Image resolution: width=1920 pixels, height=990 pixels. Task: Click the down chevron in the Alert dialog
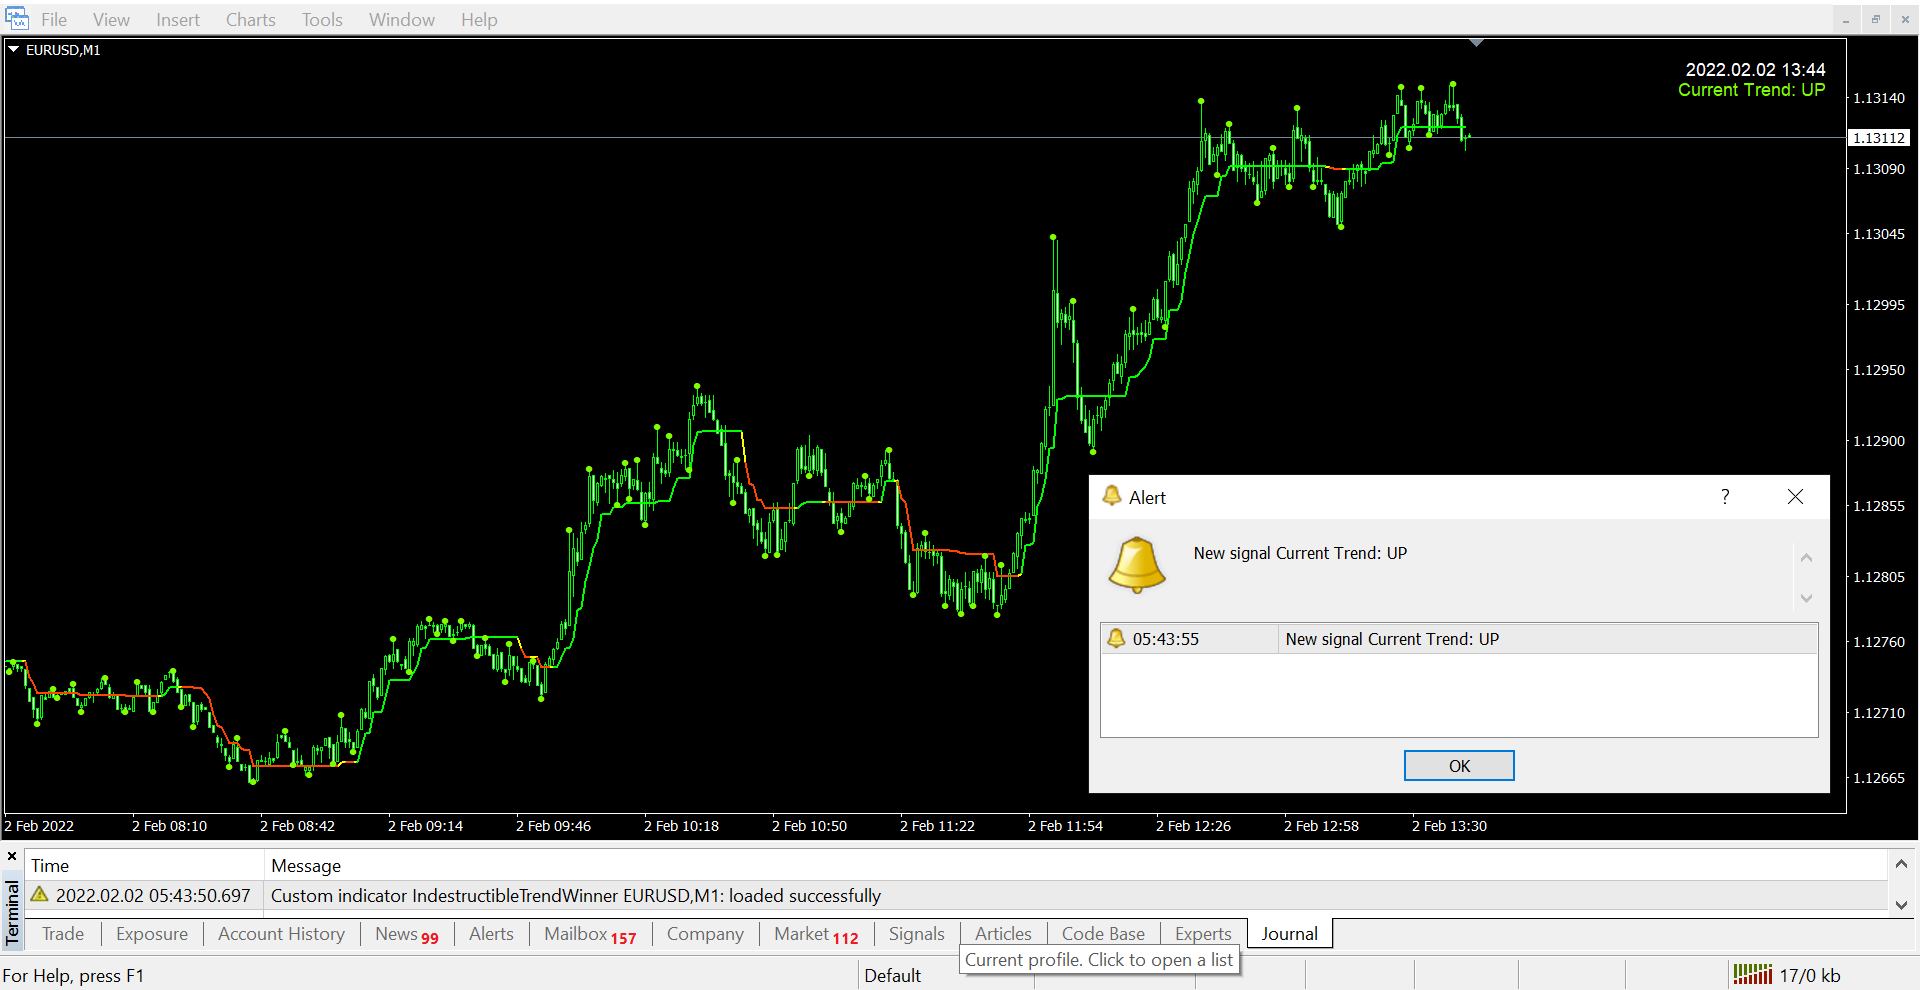click(x=1806, y=598)
